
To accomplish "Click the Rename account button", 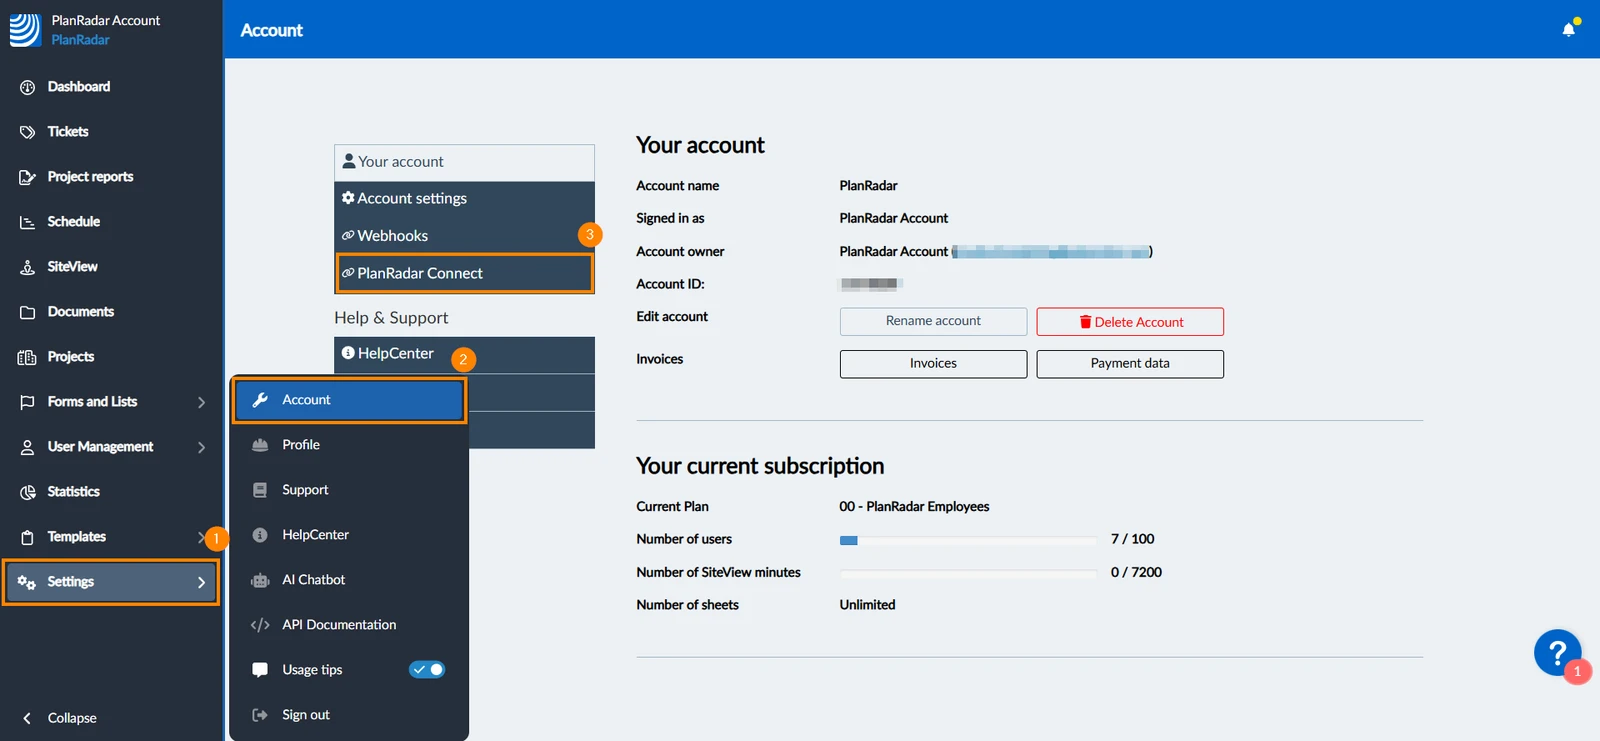I will 933,321.
